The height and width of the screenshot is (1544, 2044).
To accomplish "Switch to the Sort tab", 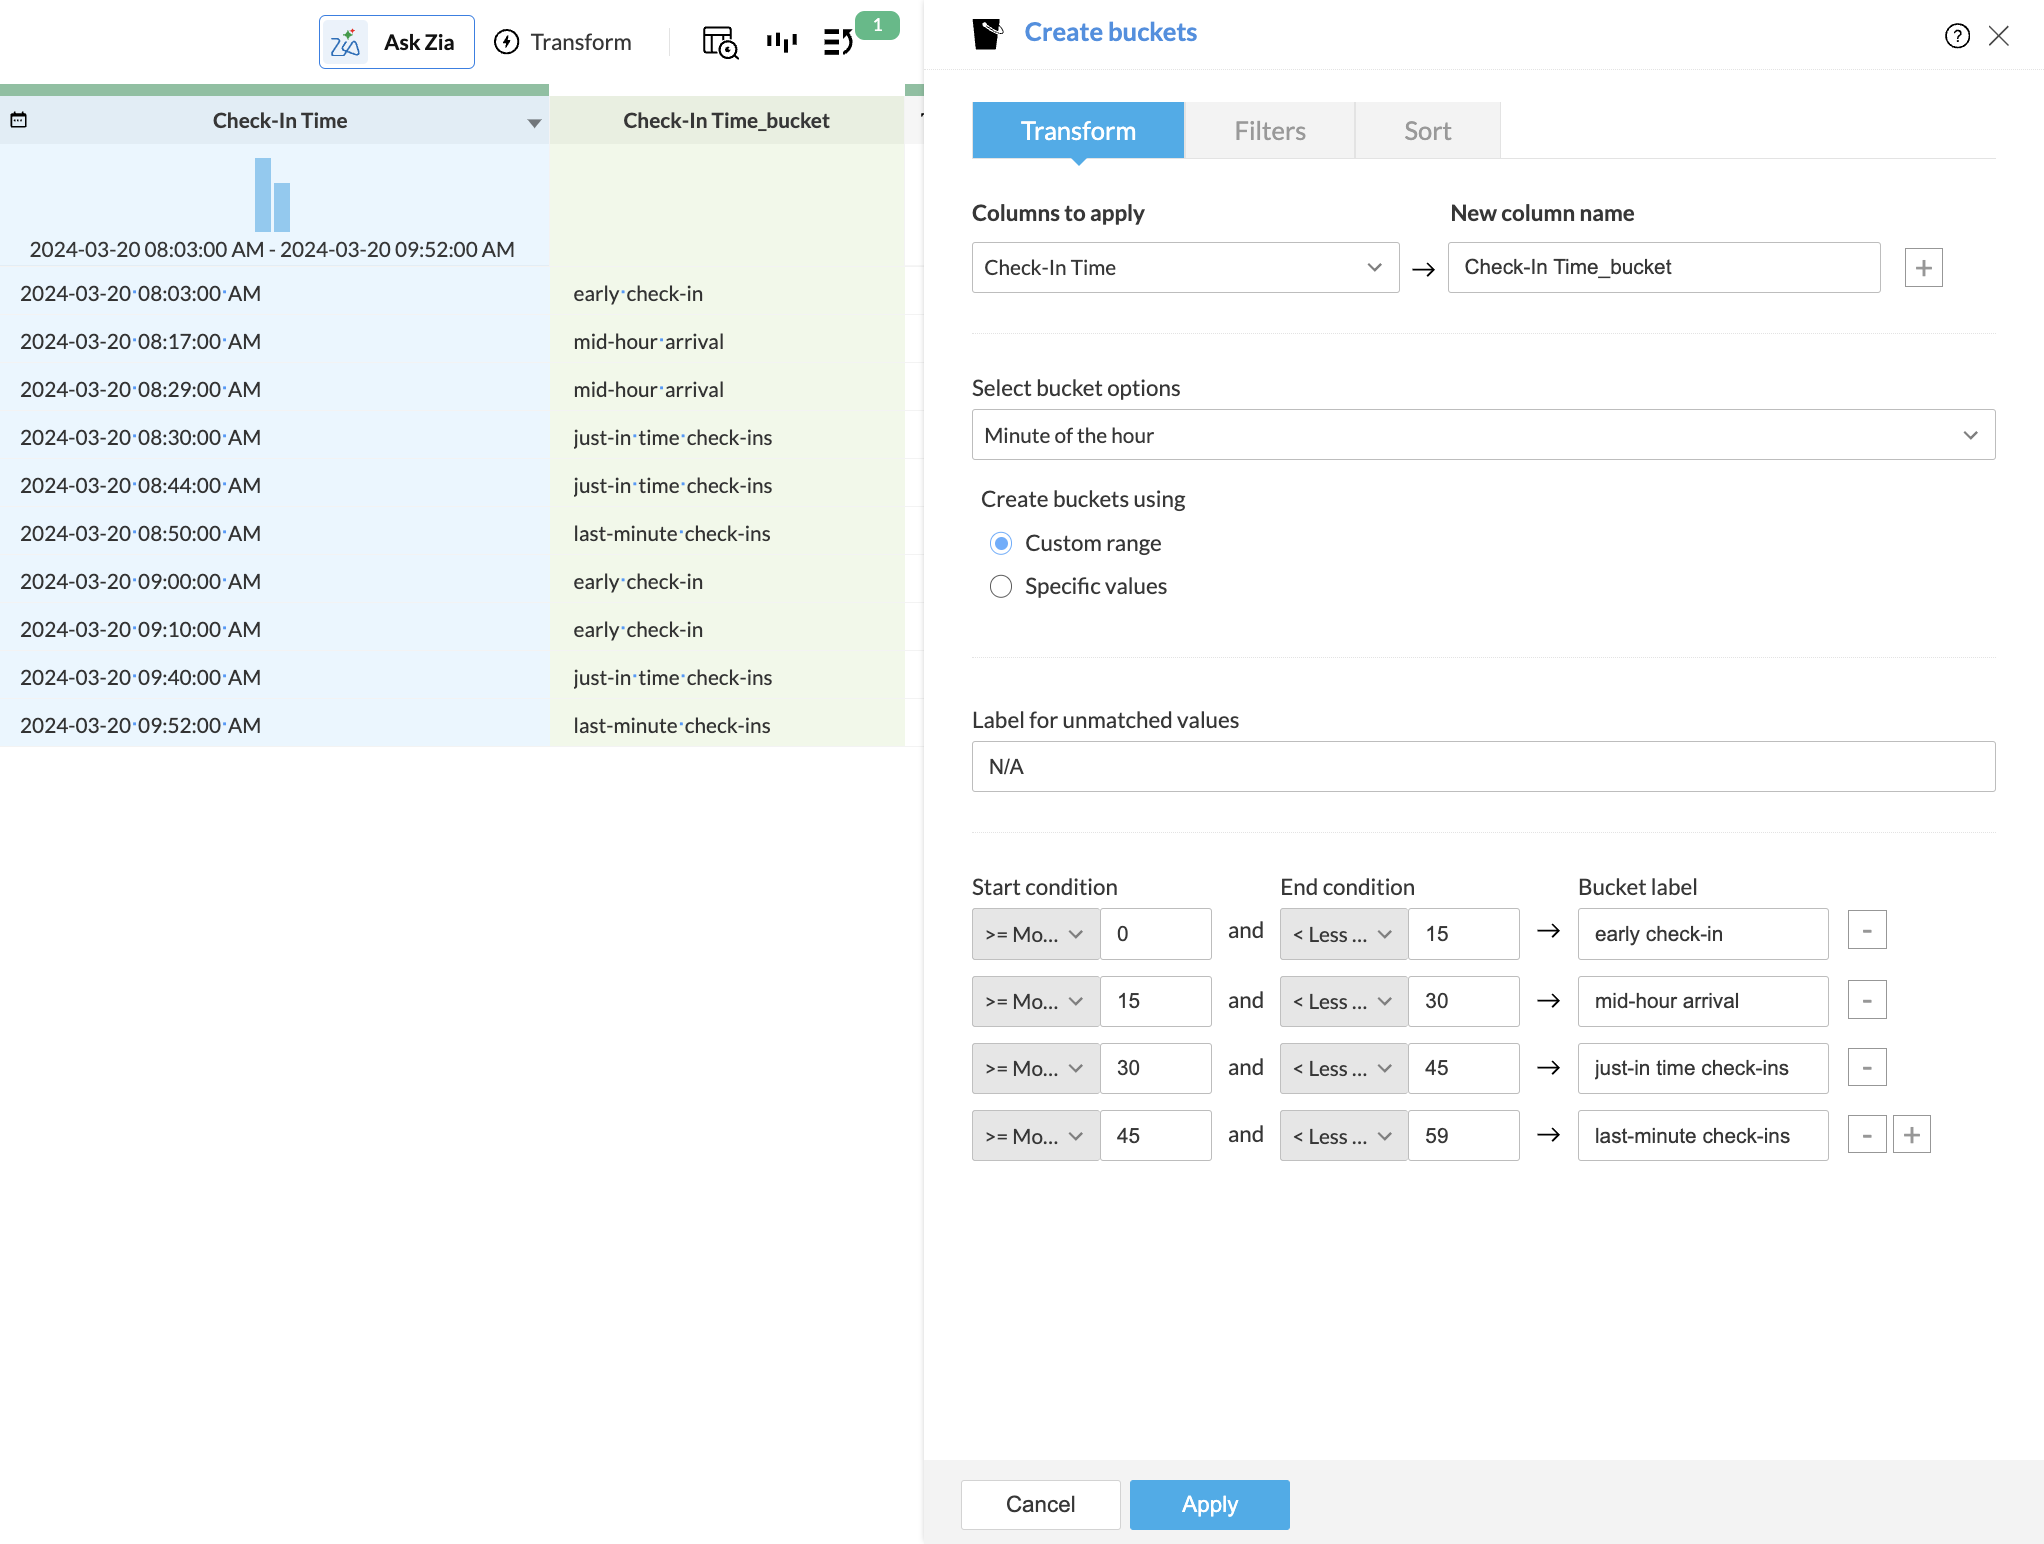I will tap(1427, 131).
